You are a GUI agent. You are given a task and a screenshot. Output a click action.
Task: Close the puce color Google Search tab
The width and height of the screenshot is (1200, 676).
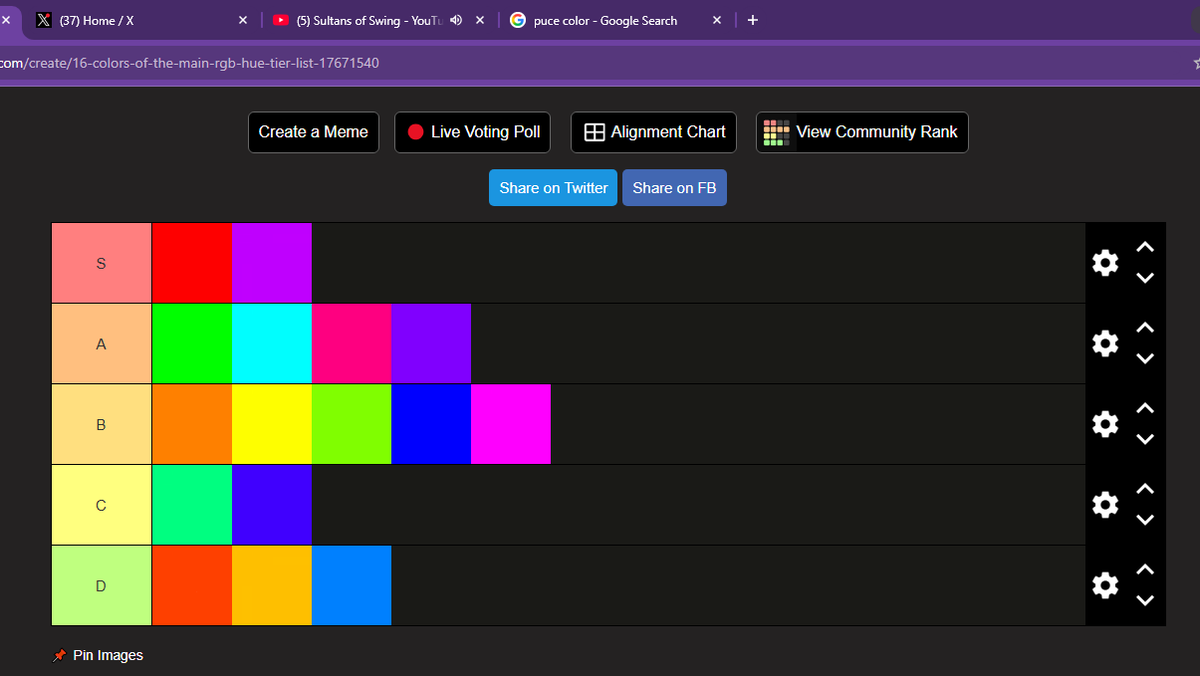[x=717, y=20]
